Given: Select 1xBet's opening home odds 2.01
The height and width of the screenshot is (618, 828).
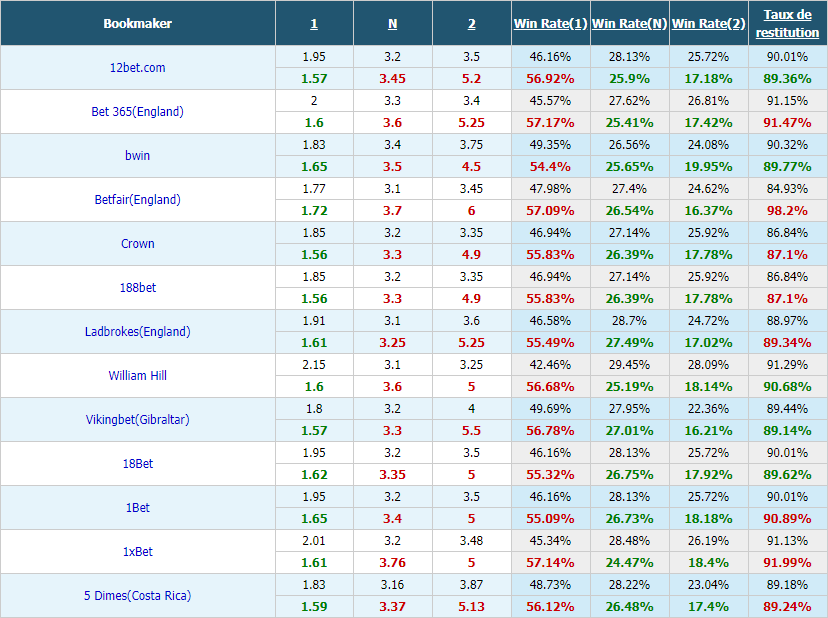Looking at the screenshot, I should click(x=314, y=541).
